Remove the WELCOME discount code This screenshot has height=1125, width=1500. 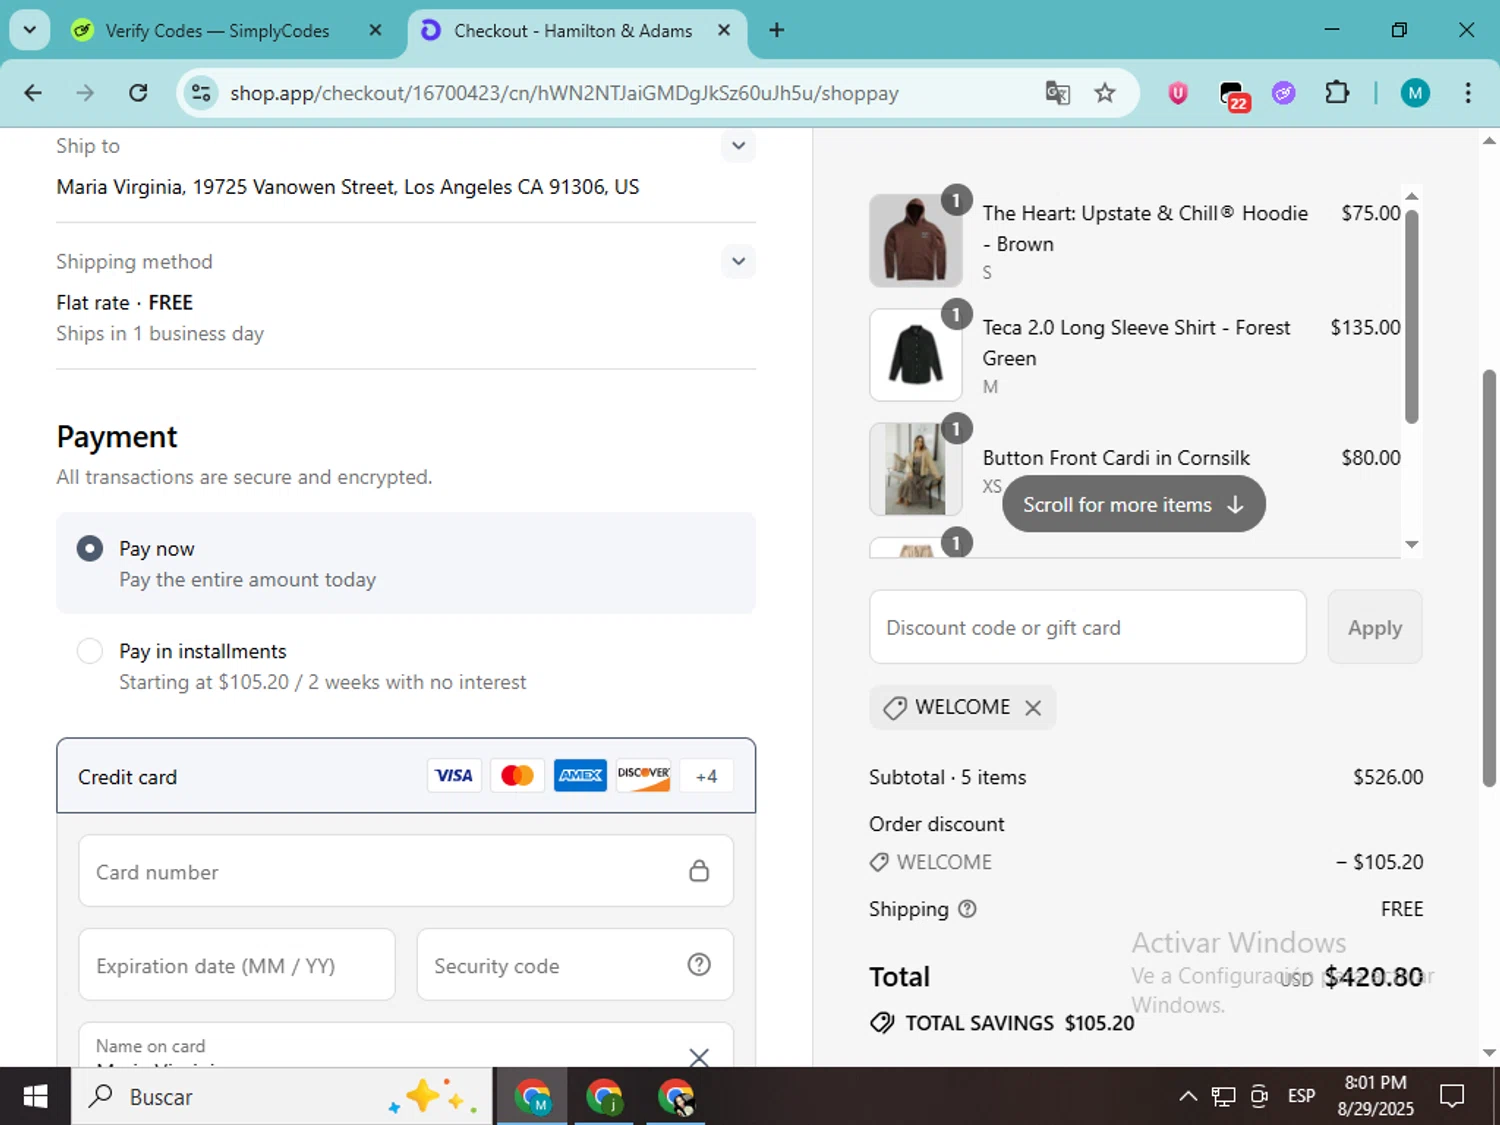(x=1033, y=708)
